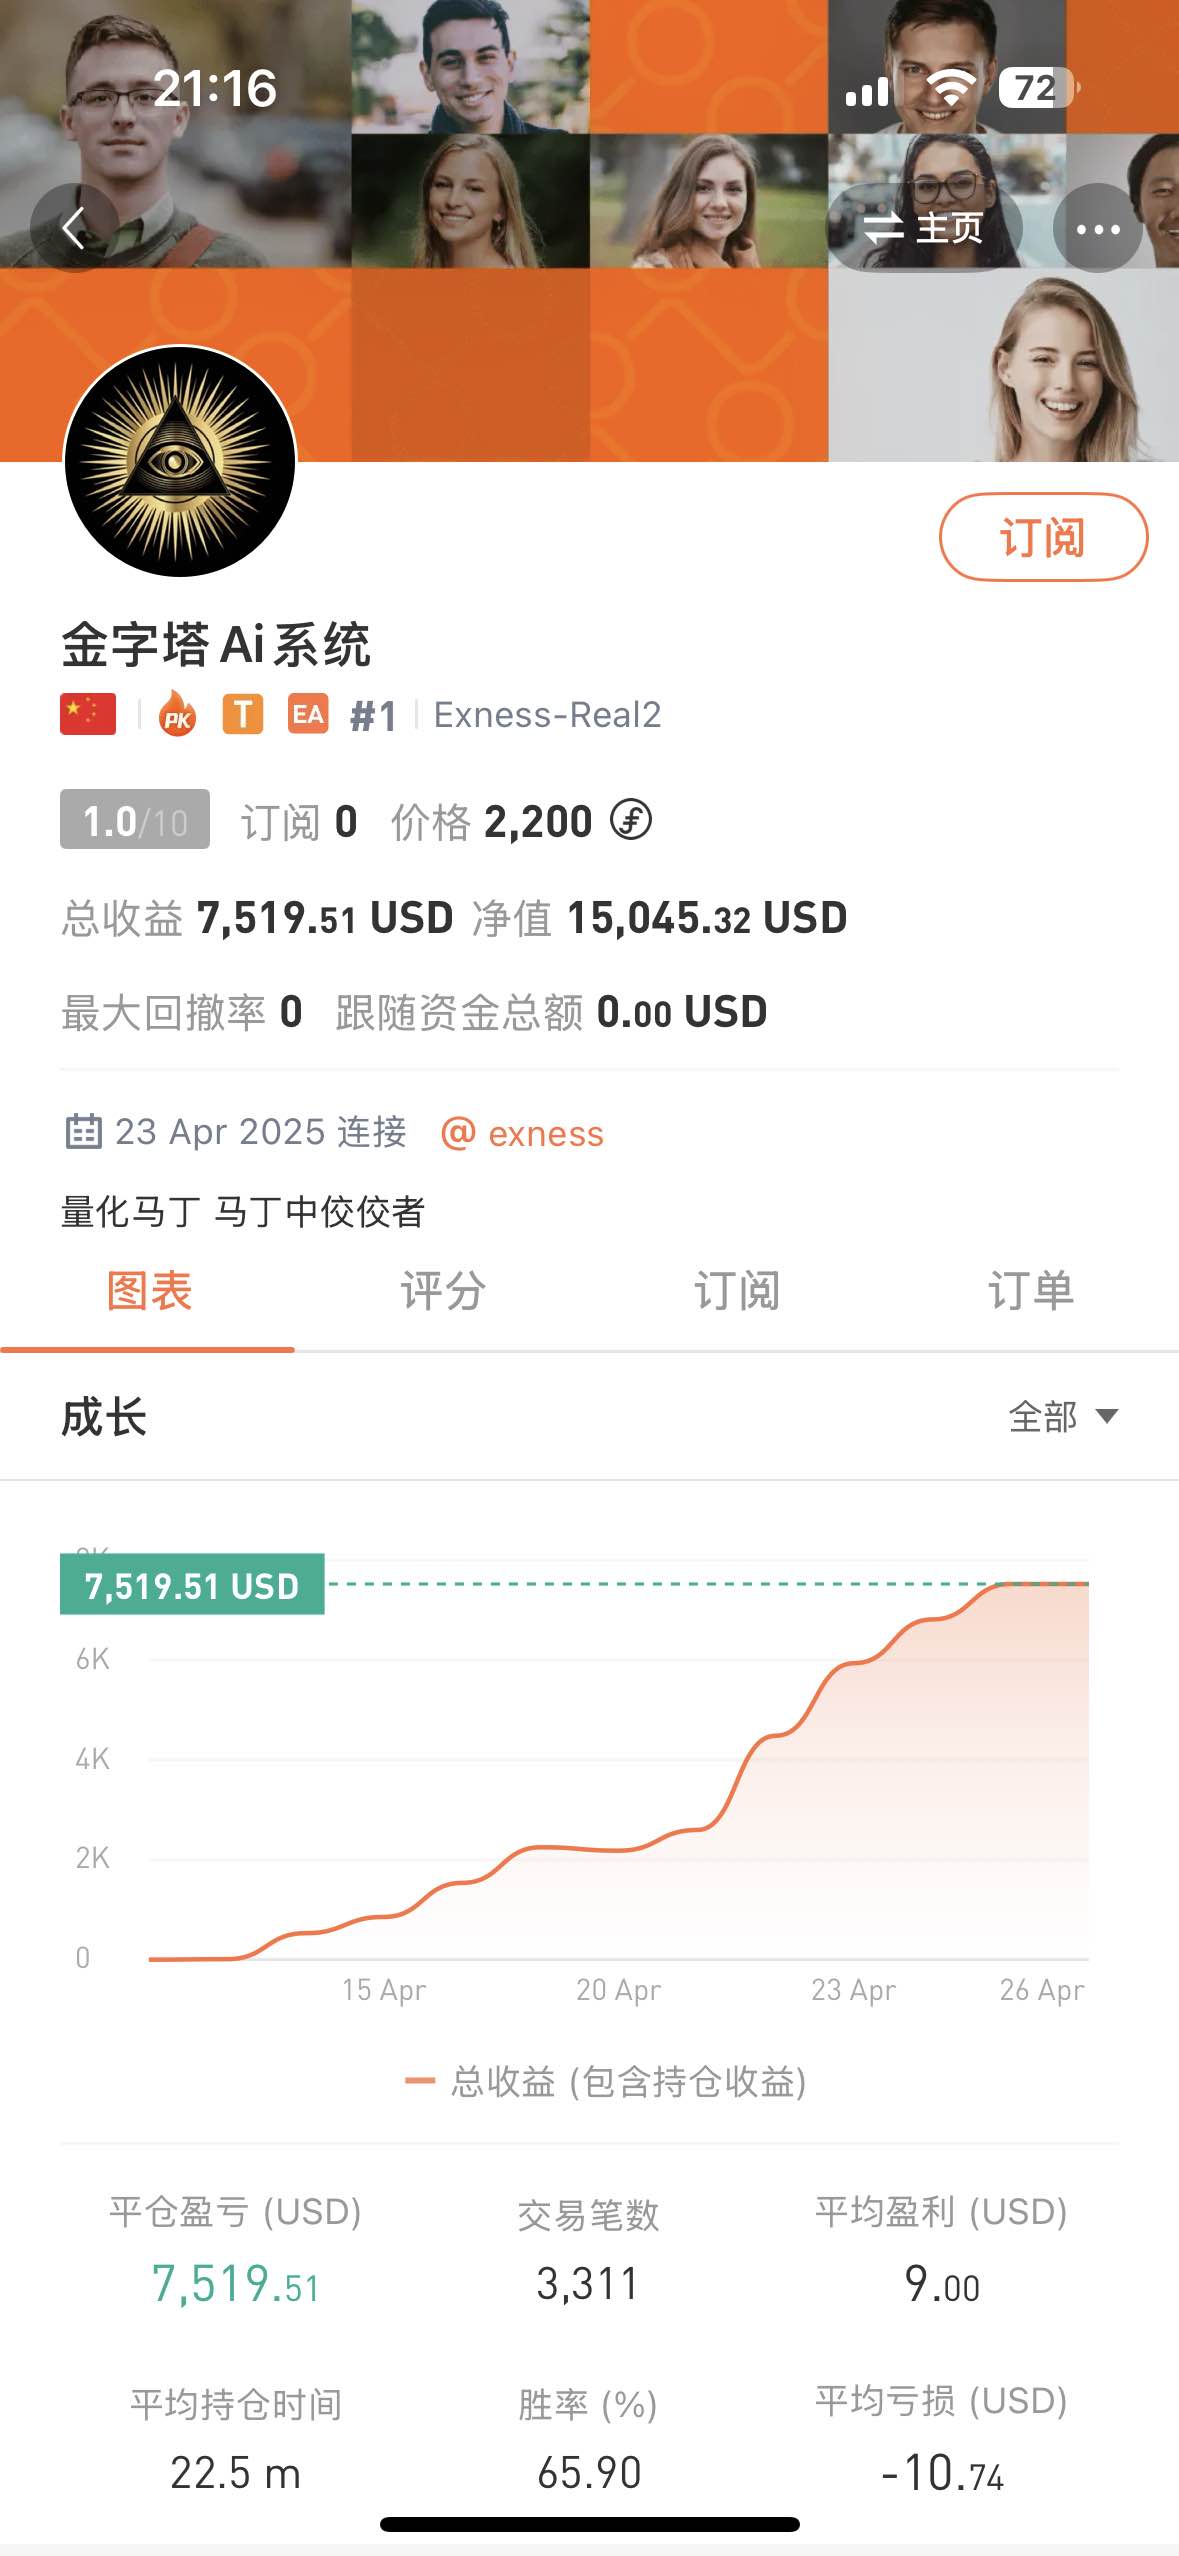Tap the 7,519.51 USD chart value label
1179x2556 pixels.
[192, 1585]
